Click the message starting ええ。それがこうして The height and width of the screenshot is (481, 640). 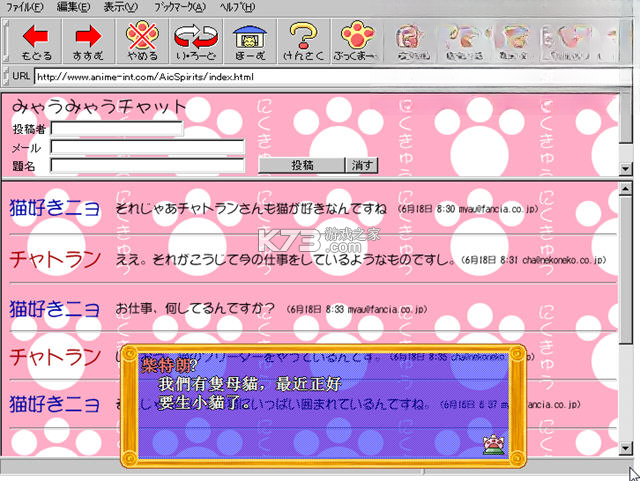click(285, 260)
